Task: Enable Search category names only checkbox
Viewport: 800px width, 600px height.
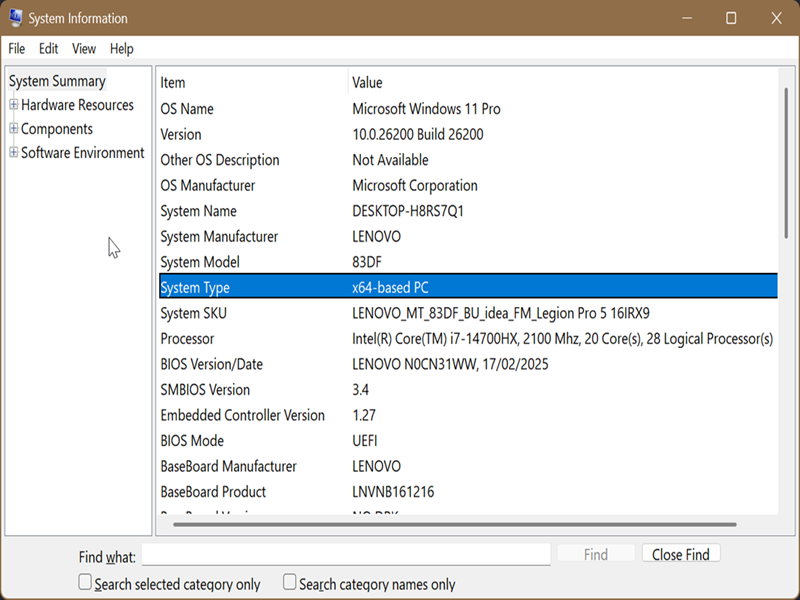Action: point(289,582)
